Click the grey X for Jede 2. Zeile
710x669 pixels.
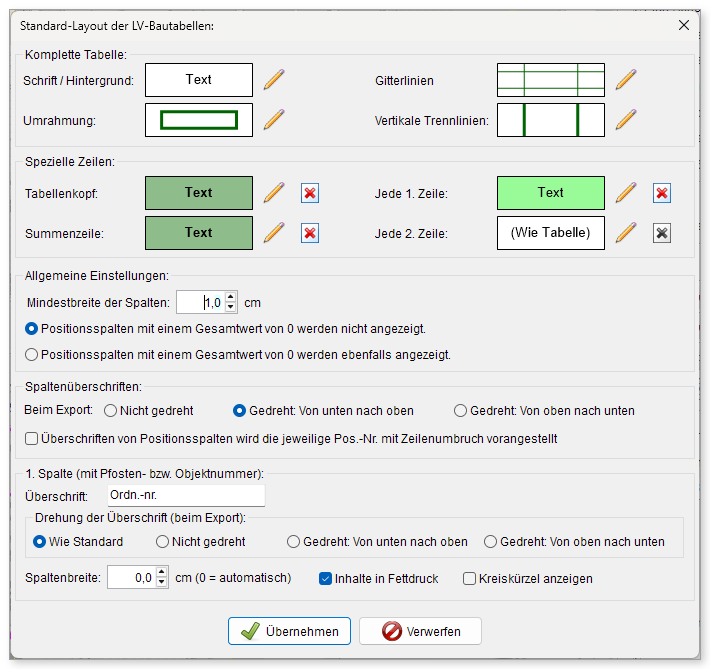(662, 233)
